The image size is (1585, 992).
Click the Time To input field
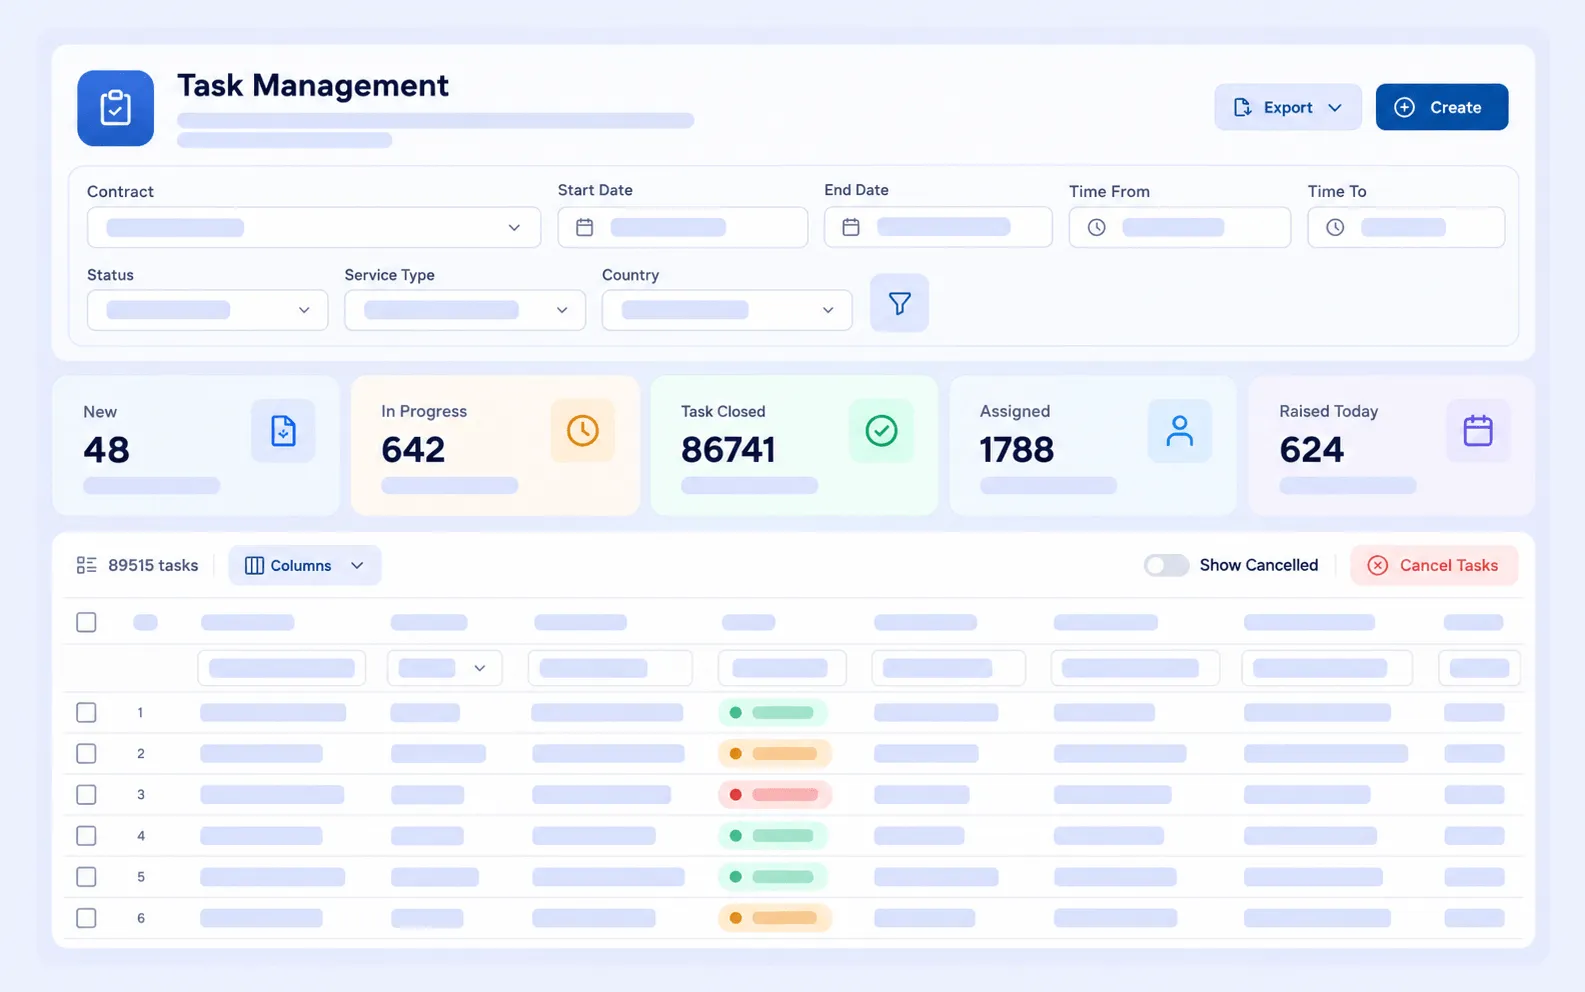1406,228
